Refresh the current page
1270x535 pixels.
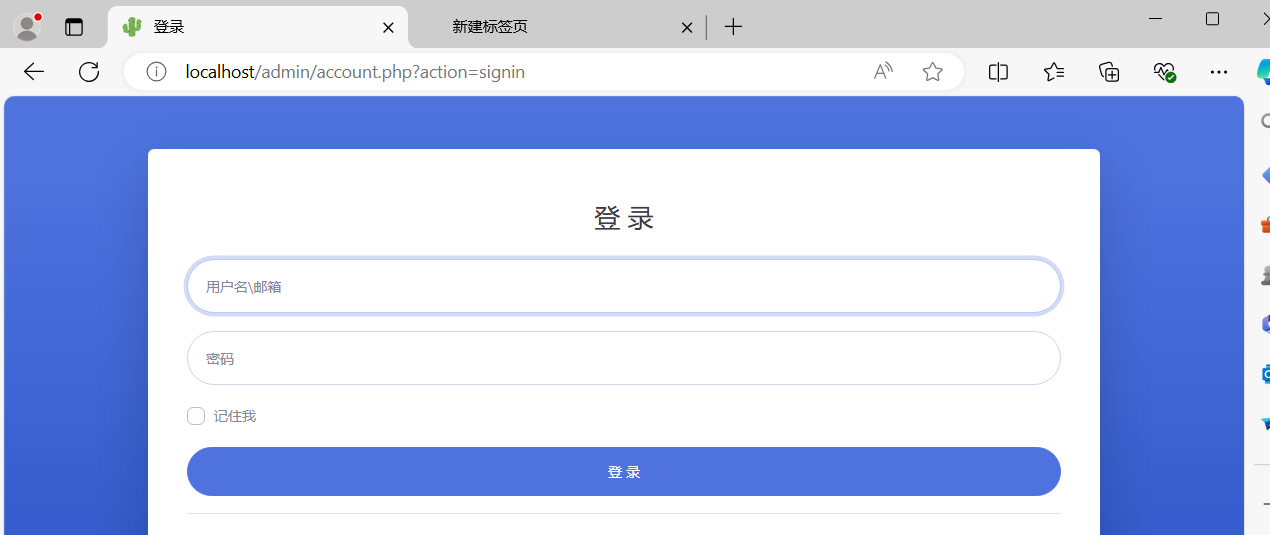89,72
